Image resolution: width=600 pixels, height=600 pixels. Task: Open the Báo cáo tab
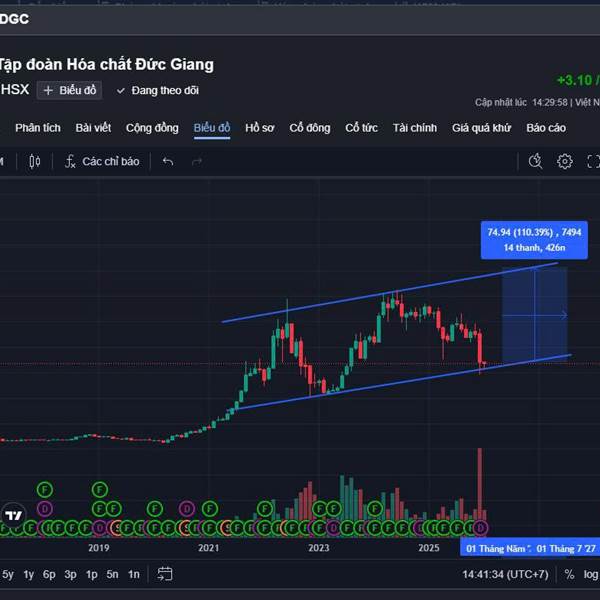tap(546, 128)
